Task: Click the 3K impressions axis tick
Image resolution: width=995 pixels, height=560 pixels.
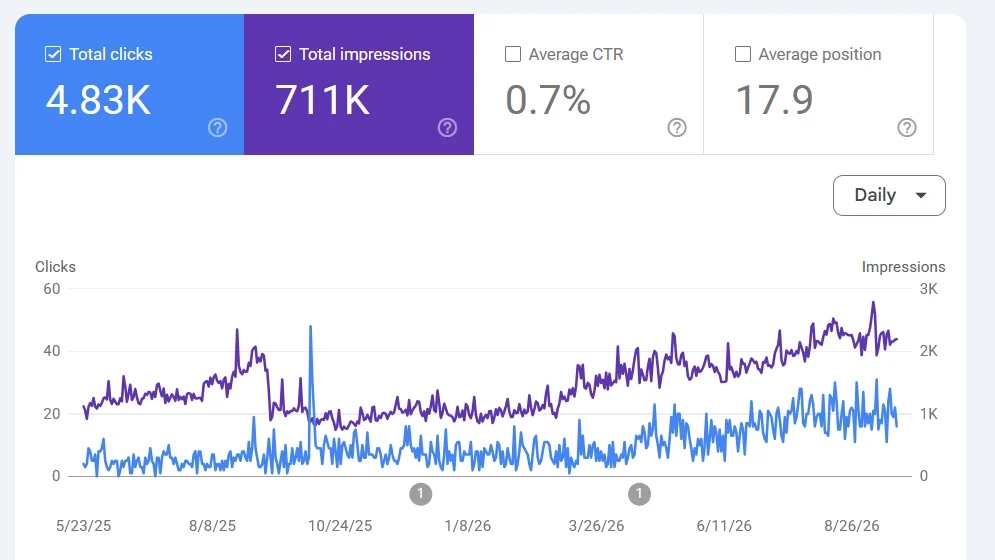Action: point(928,289)
